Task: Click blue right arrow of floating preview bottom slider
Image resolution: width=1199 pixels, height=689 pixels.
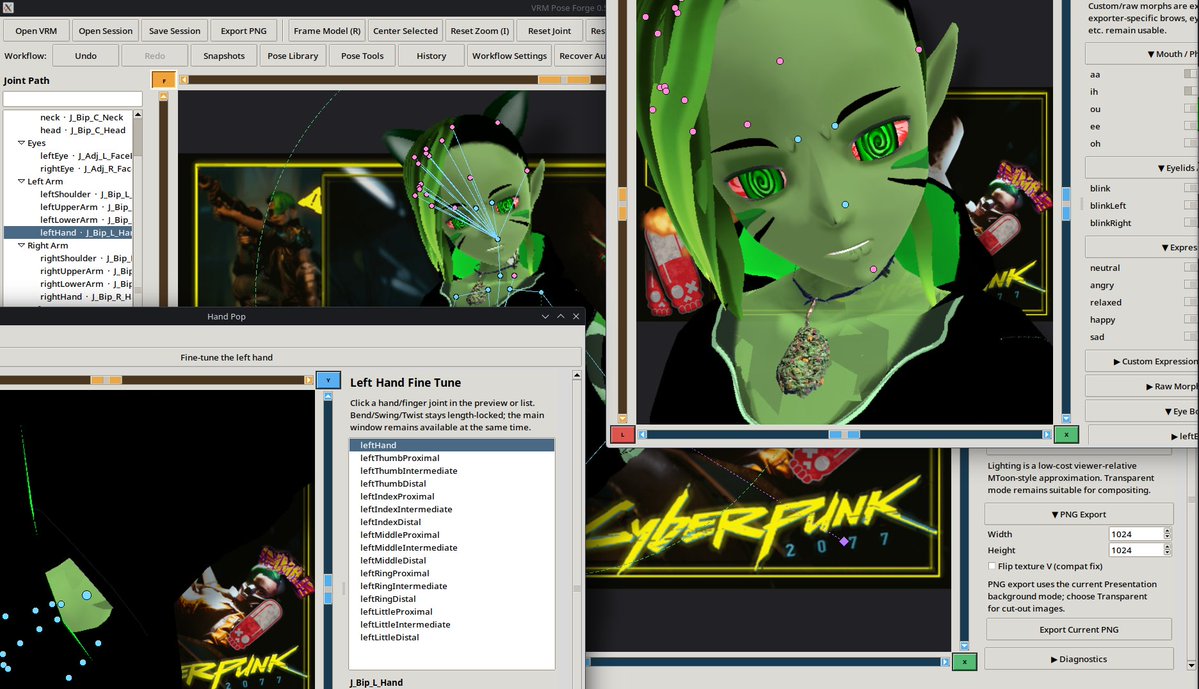Action: coord(1047,434)
